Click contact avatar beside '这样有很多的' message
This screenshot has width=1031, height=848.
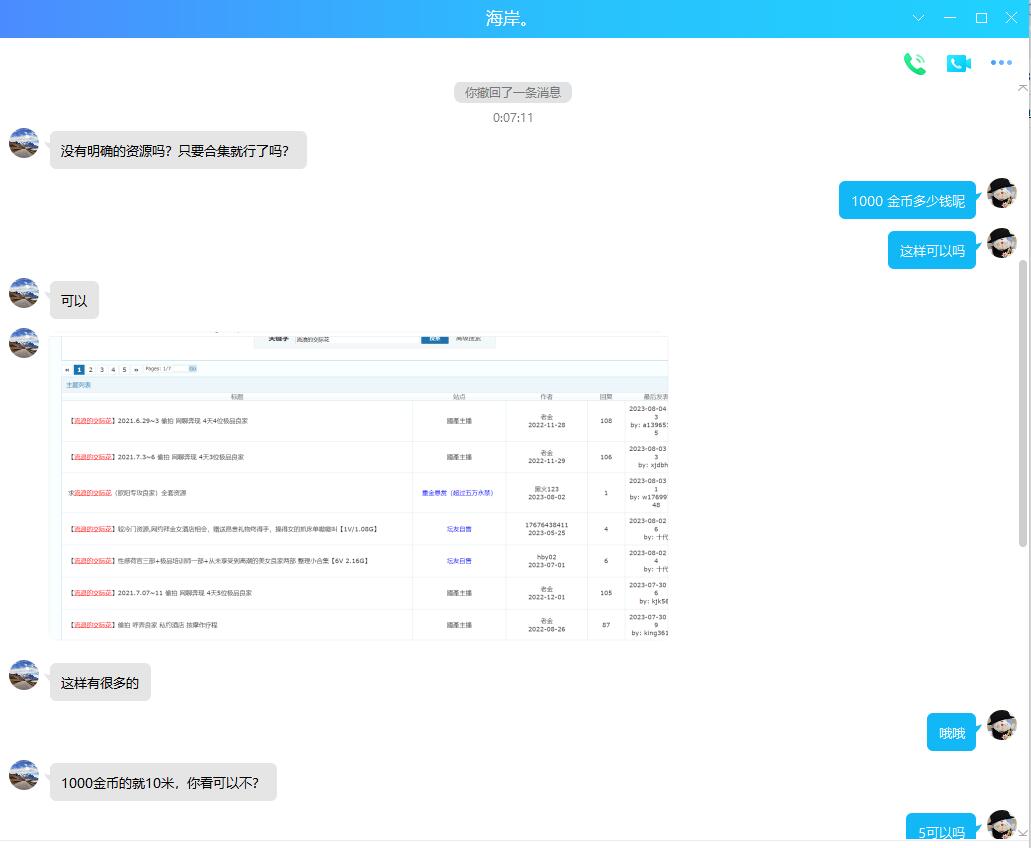(x=24, y=675)
